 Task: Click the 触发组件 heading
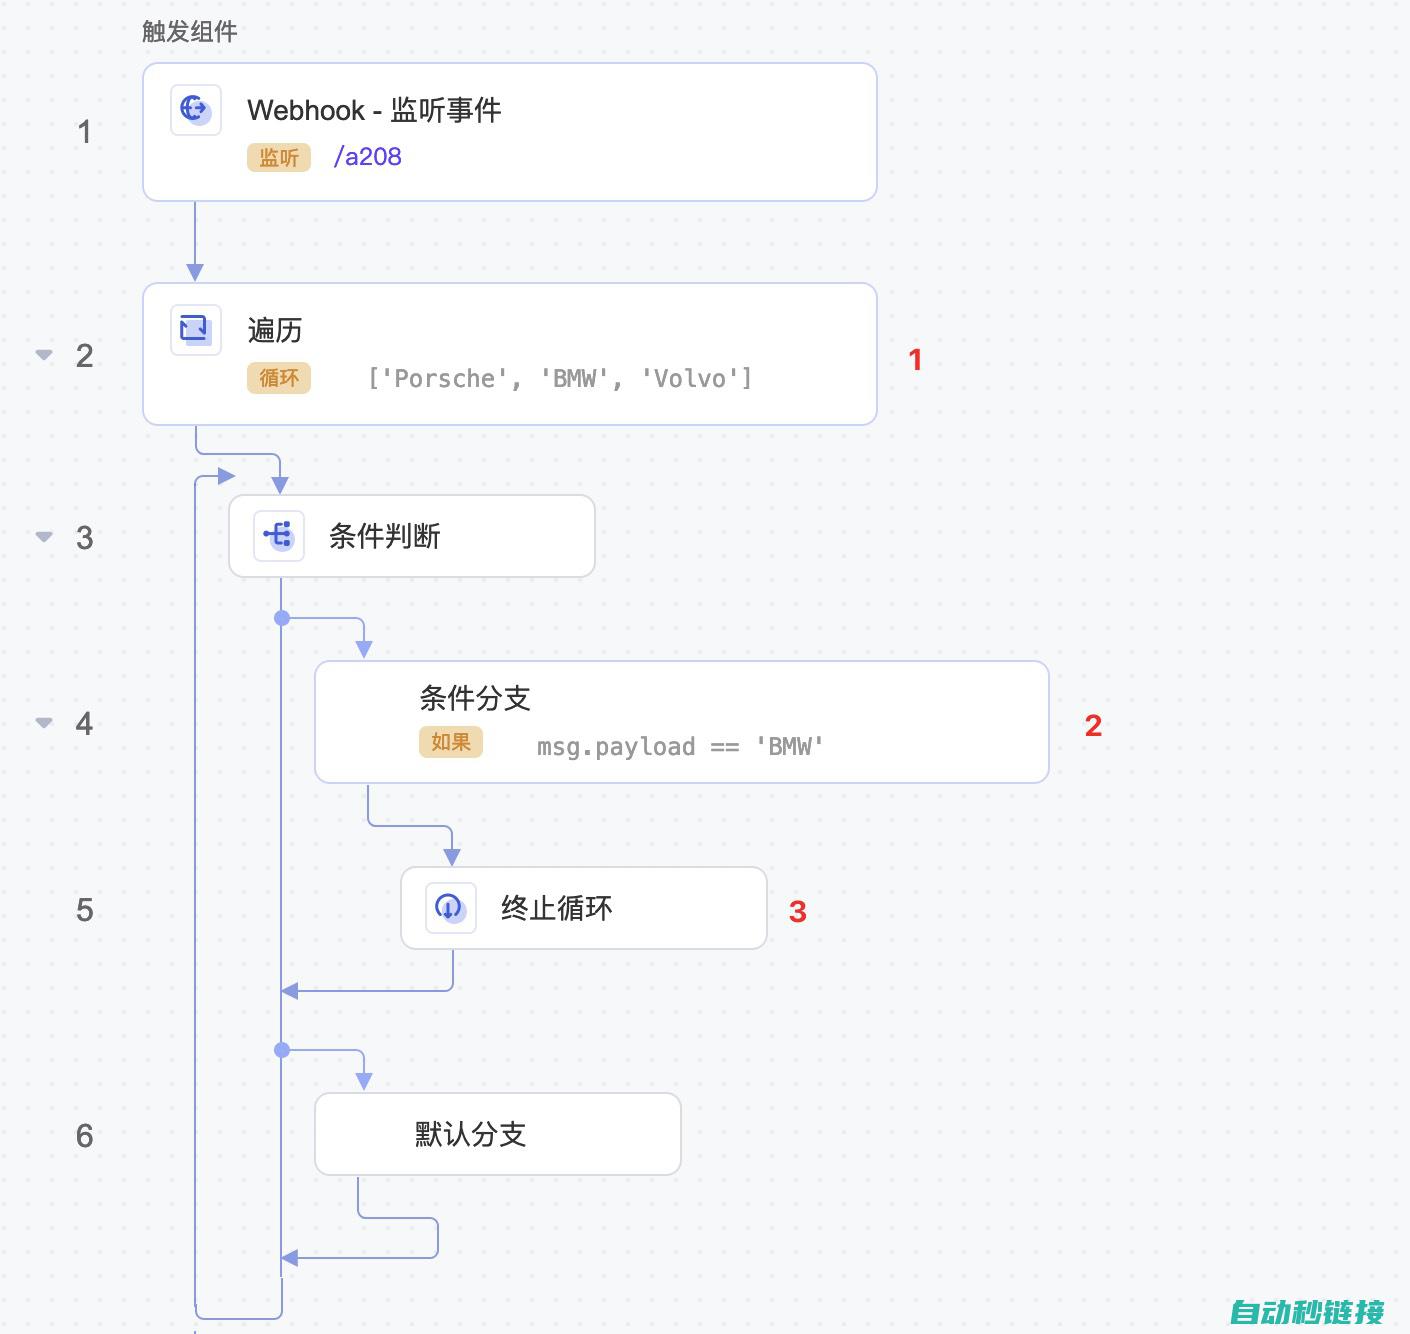click(x=190, y=31)
